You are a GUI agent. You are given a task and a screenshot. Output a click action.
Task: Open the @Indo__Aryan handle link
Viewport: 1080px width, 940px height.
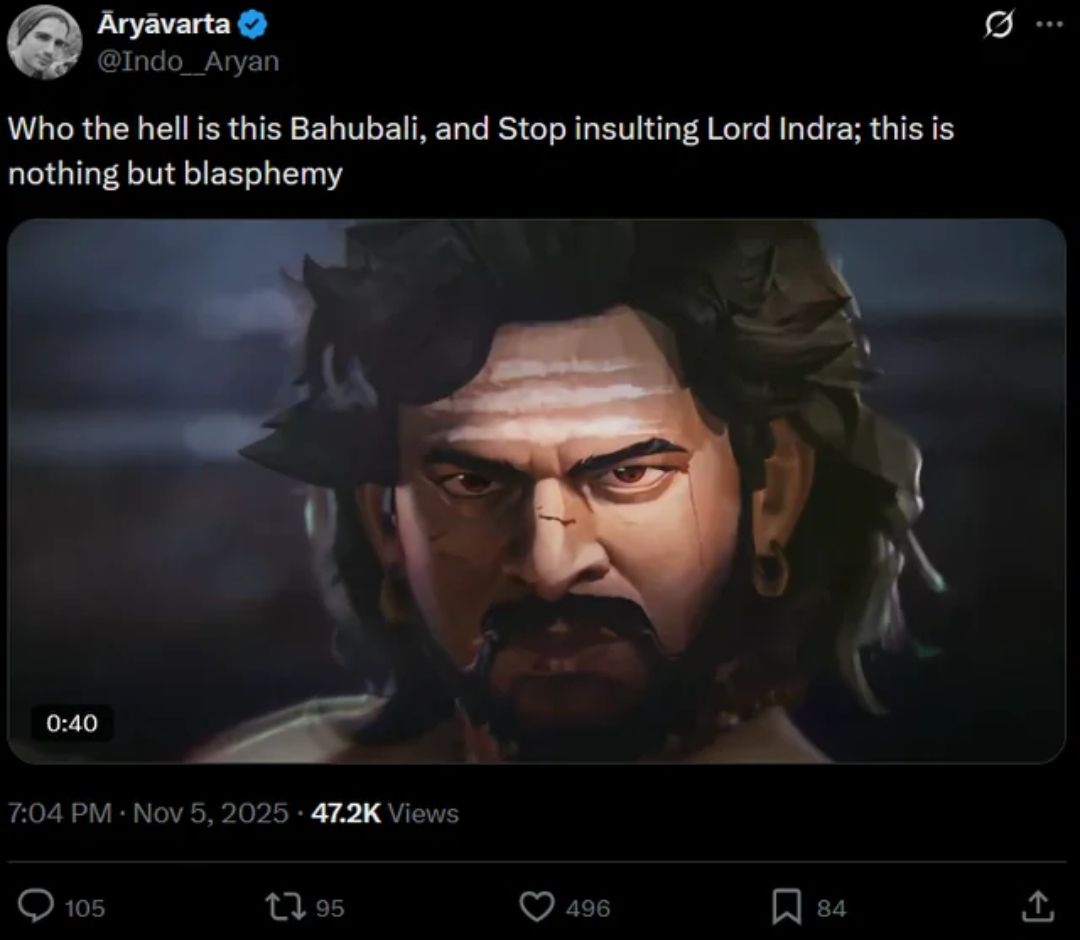(187, 61)
